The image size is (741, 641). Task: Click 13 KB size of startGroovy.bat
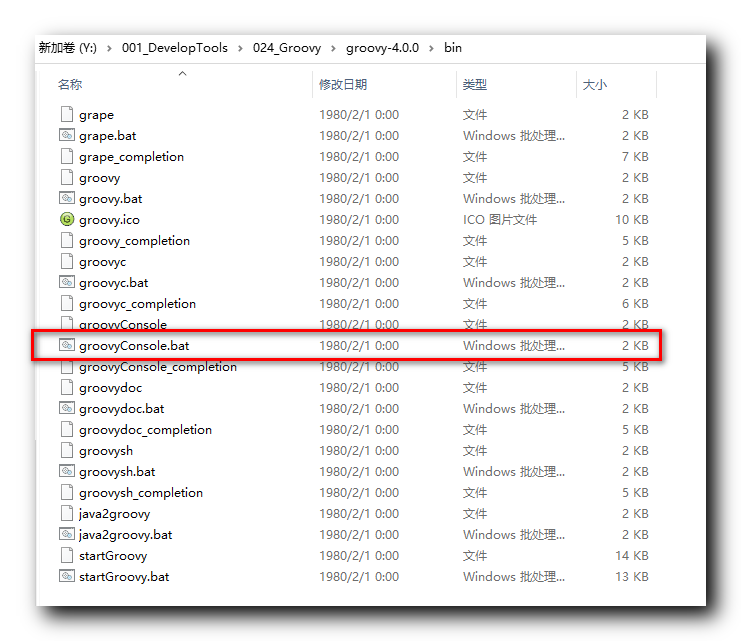coord(632,576)
